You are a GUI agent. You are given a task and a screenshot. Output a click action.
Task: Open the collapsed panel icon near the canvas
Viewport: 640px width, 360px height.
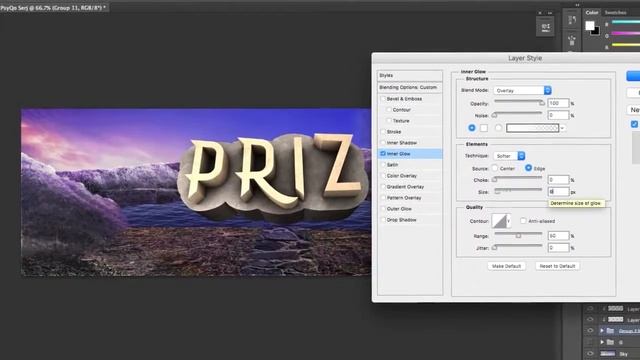click(x=546, y=27)
